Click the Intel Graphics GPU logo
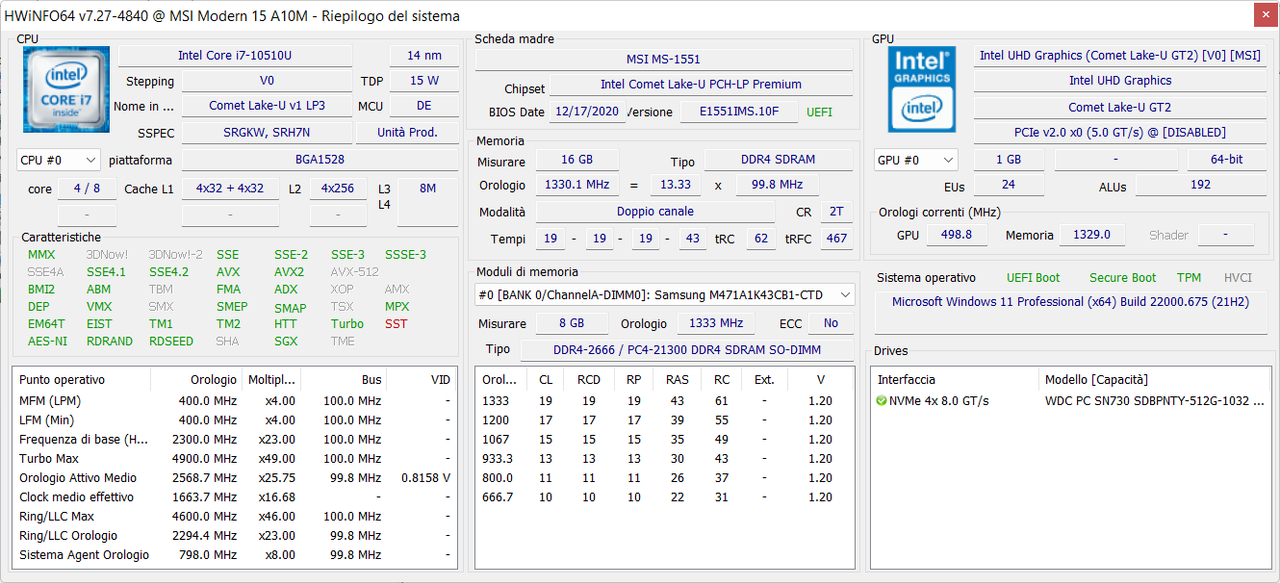Image resolution: width=1280 pixels, height=583 pixels. click(922, 88)
